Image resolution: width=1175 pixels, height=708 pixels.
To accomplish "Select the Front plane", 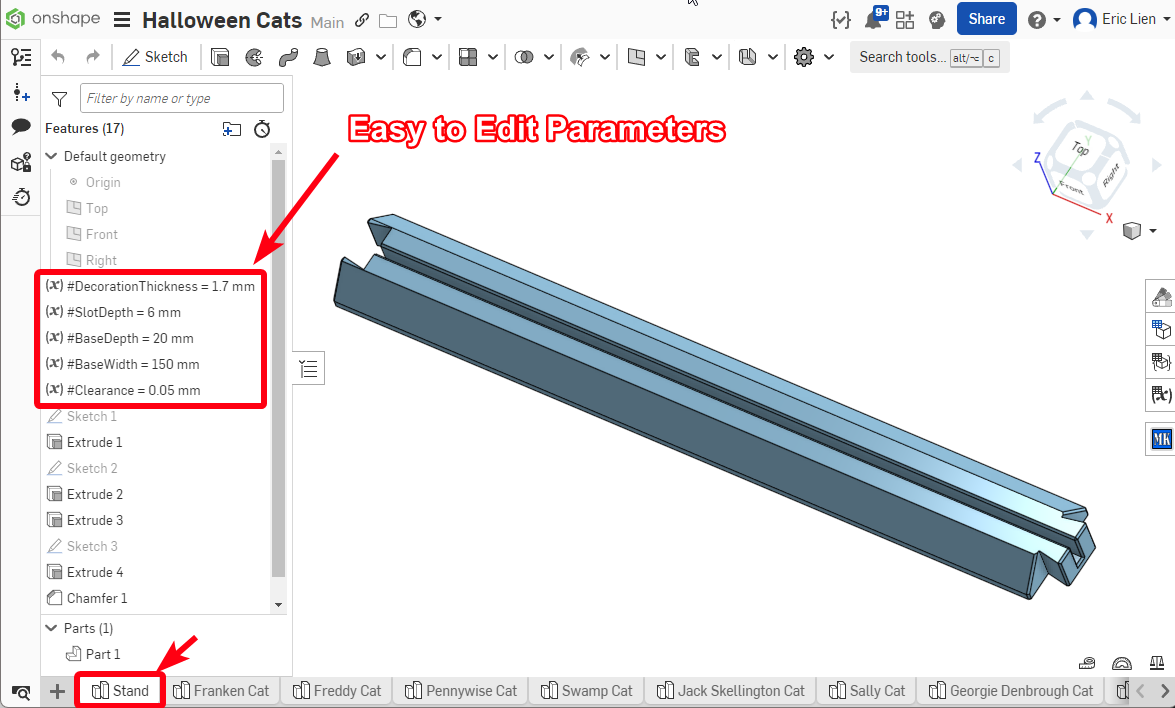I will (92, 235).
